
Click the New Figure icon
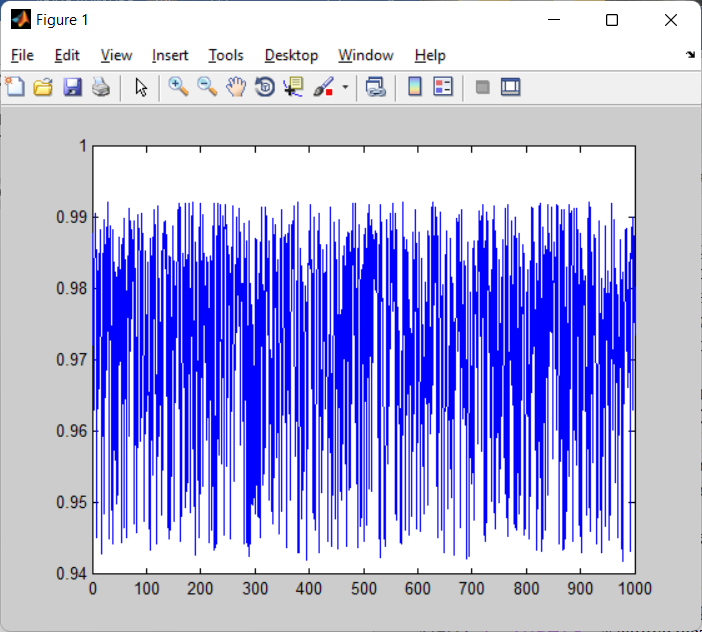(x=15, y=87)
